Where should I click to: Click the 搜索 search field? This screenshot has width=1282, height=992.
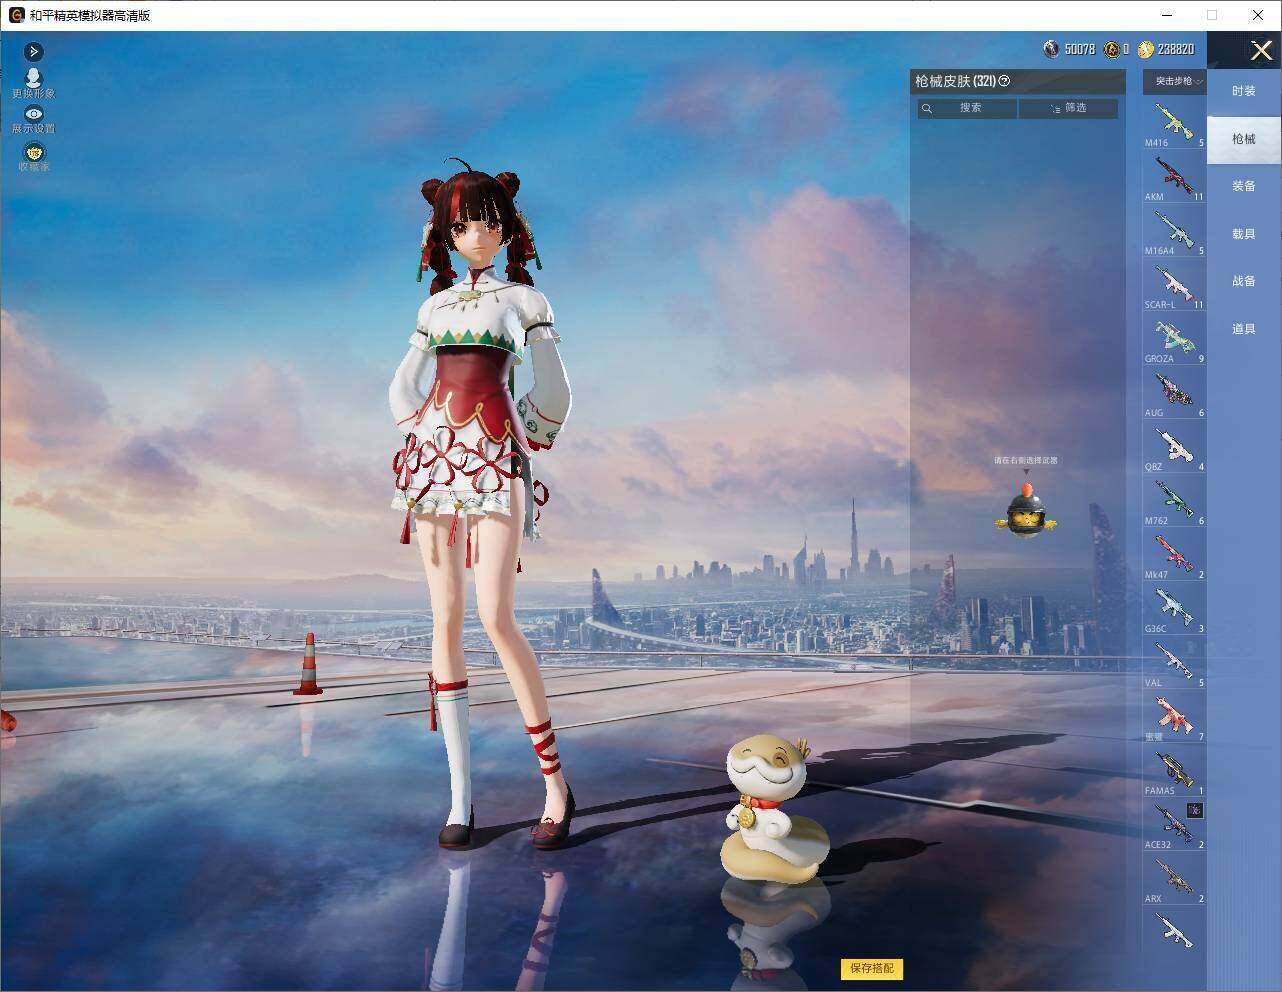pyautogui.click(x=967, y=108)
